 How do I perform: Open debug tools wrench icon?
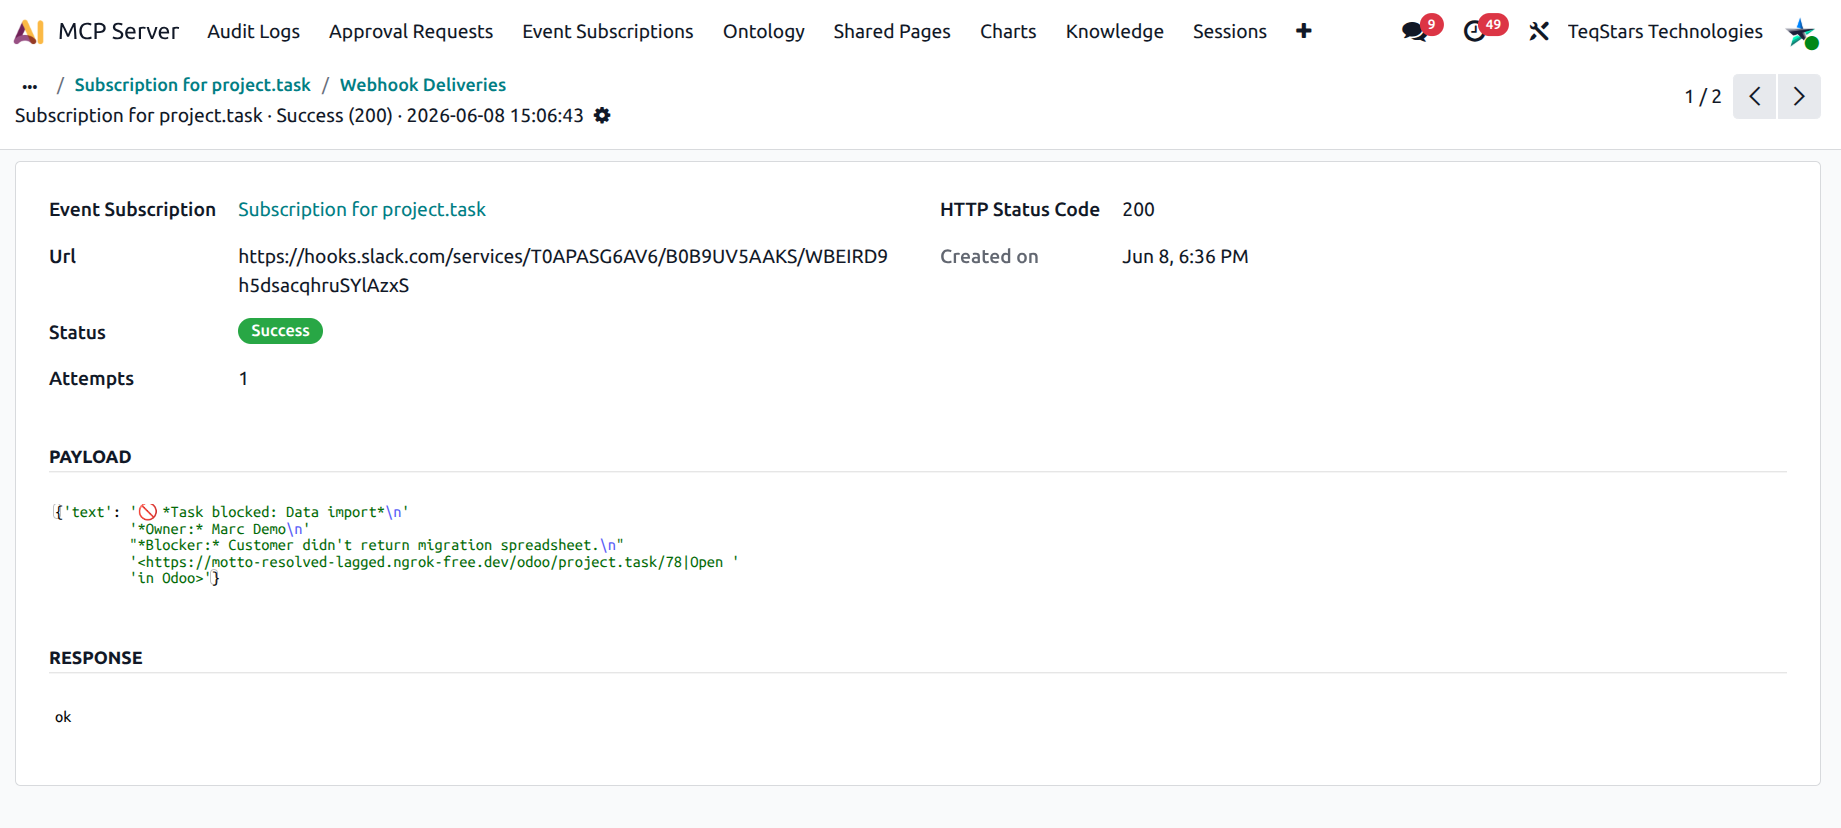[x=1539, y=32]
